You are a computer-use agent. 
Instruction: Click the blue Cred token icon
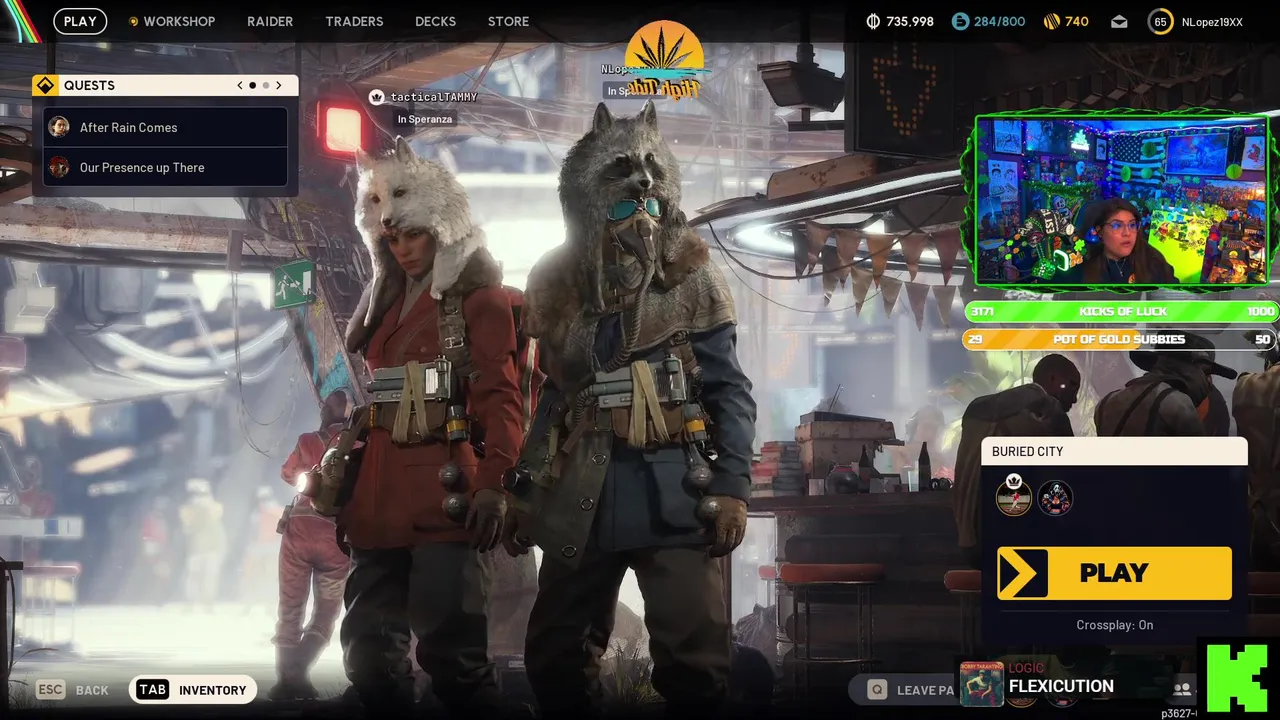tap(960, 21)
